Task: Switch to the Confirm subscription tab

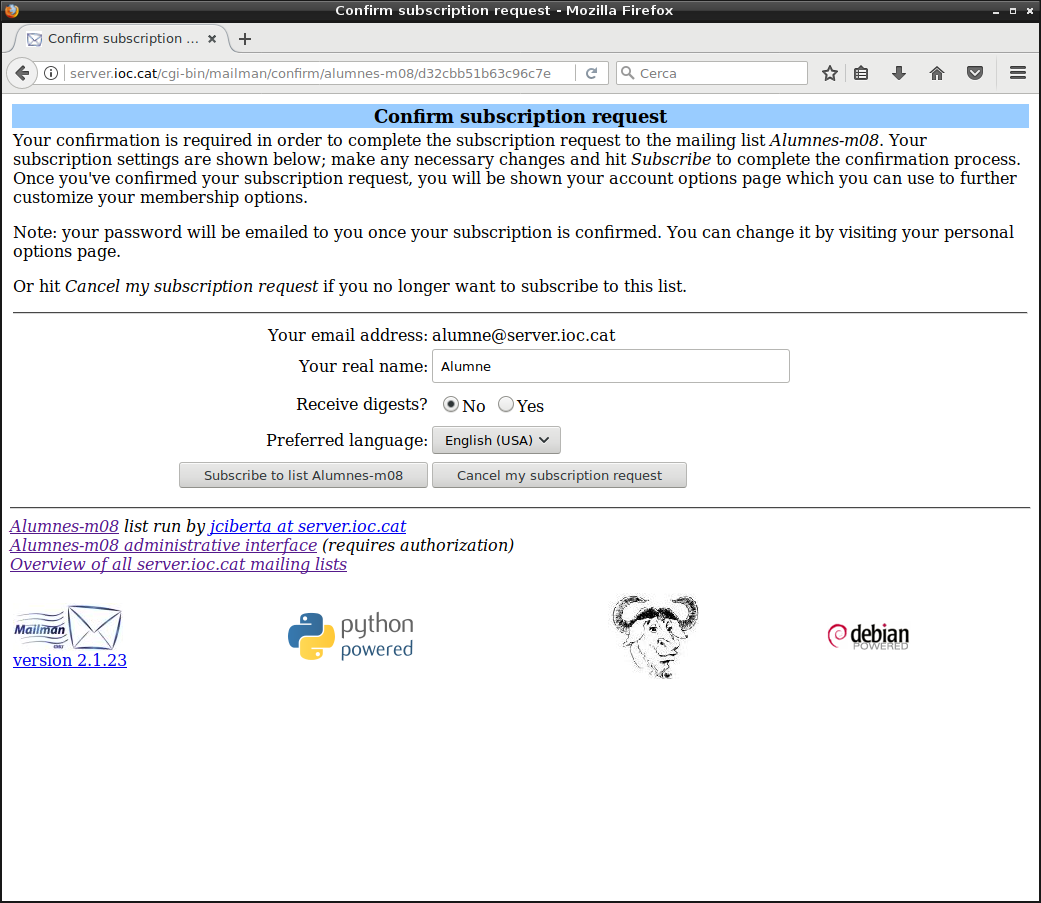Action: 115,39
